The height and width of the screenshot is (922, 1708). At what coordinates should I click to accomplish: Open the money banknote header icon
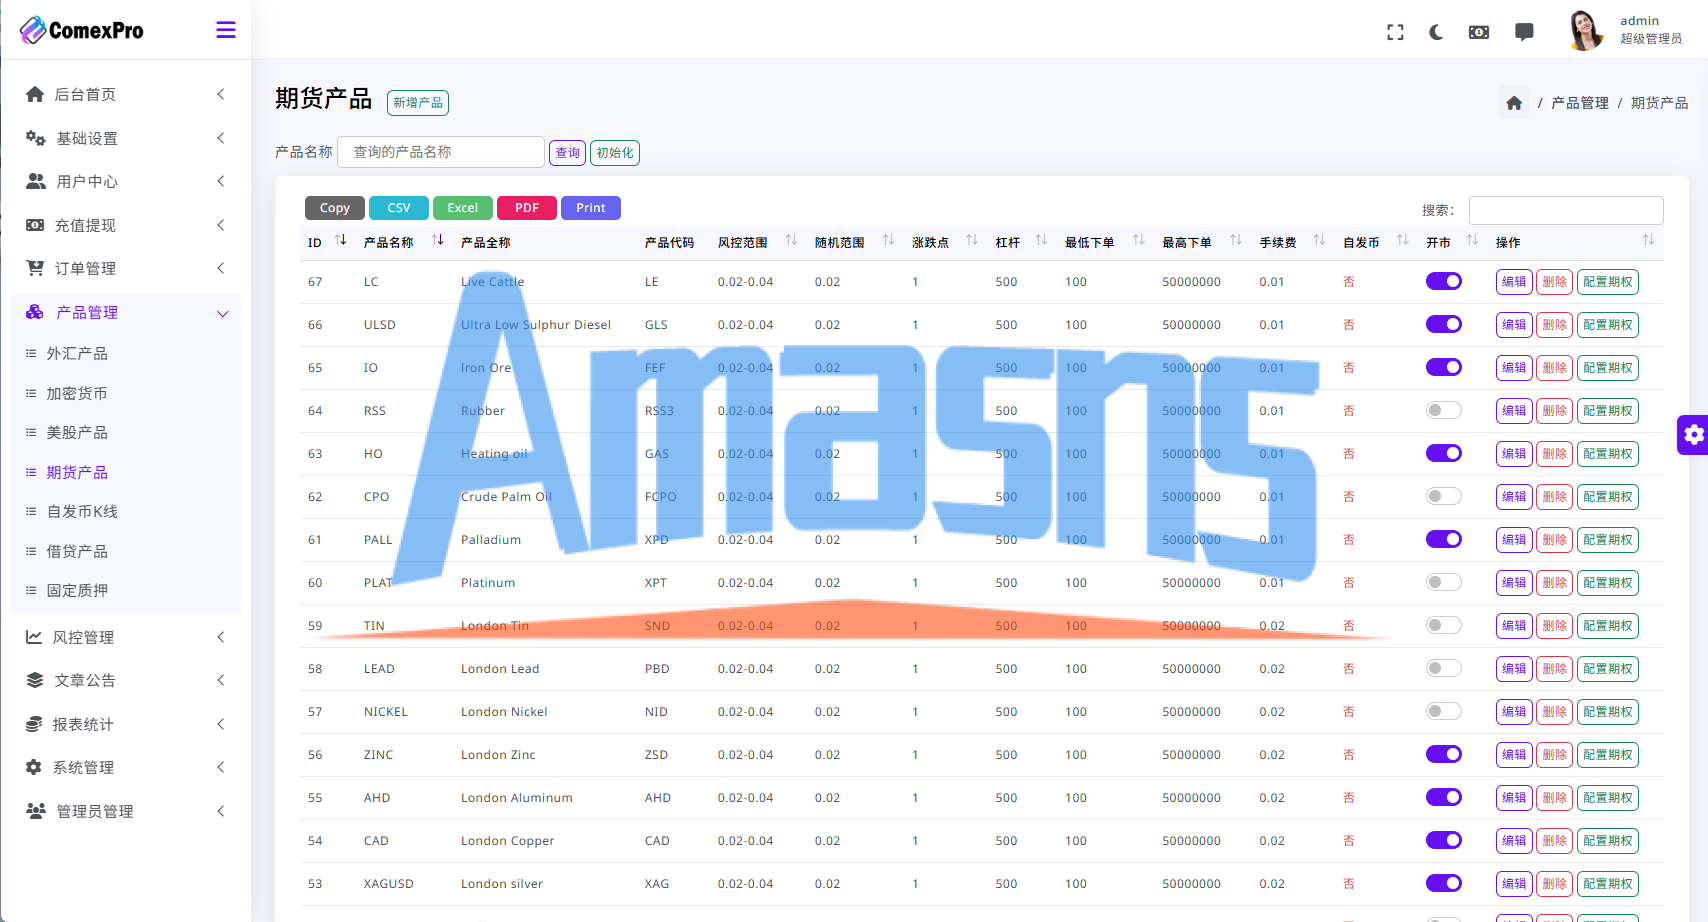pos(1478,32)
